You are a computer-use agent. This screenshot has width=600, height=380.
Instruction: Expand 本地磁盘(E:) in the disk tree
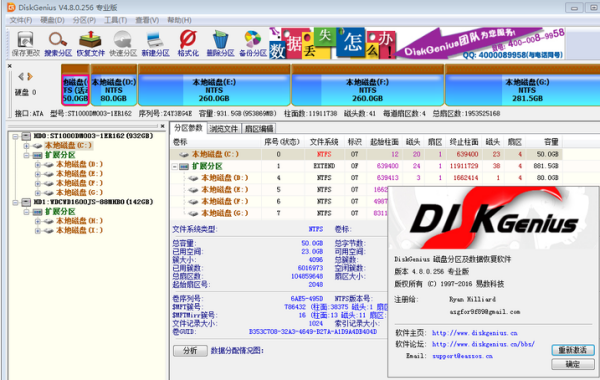point(38,174)
